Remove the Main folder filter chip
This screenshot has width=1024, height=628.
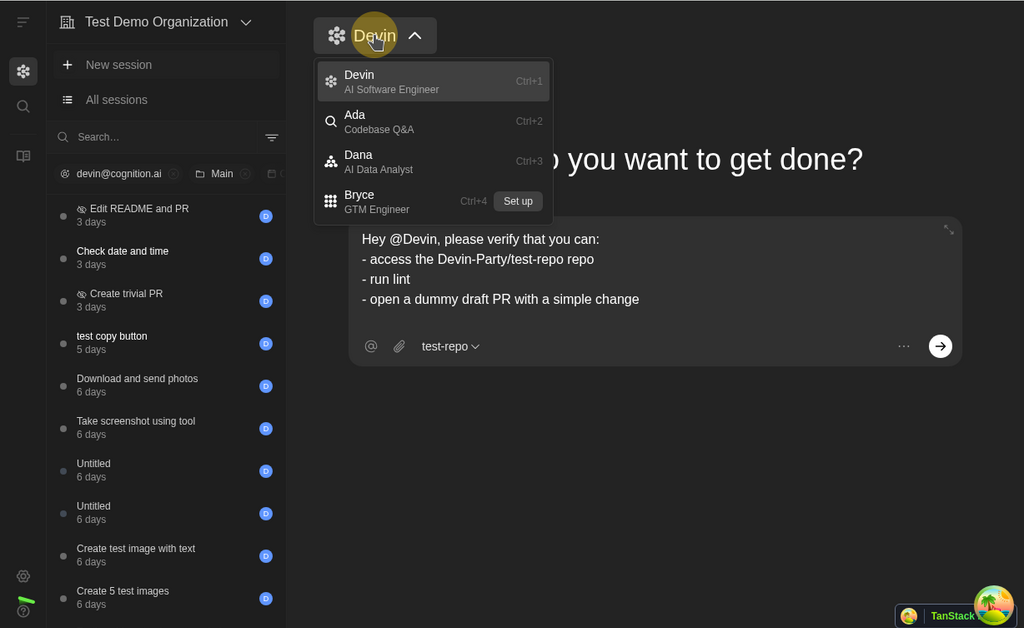point(245,174)
